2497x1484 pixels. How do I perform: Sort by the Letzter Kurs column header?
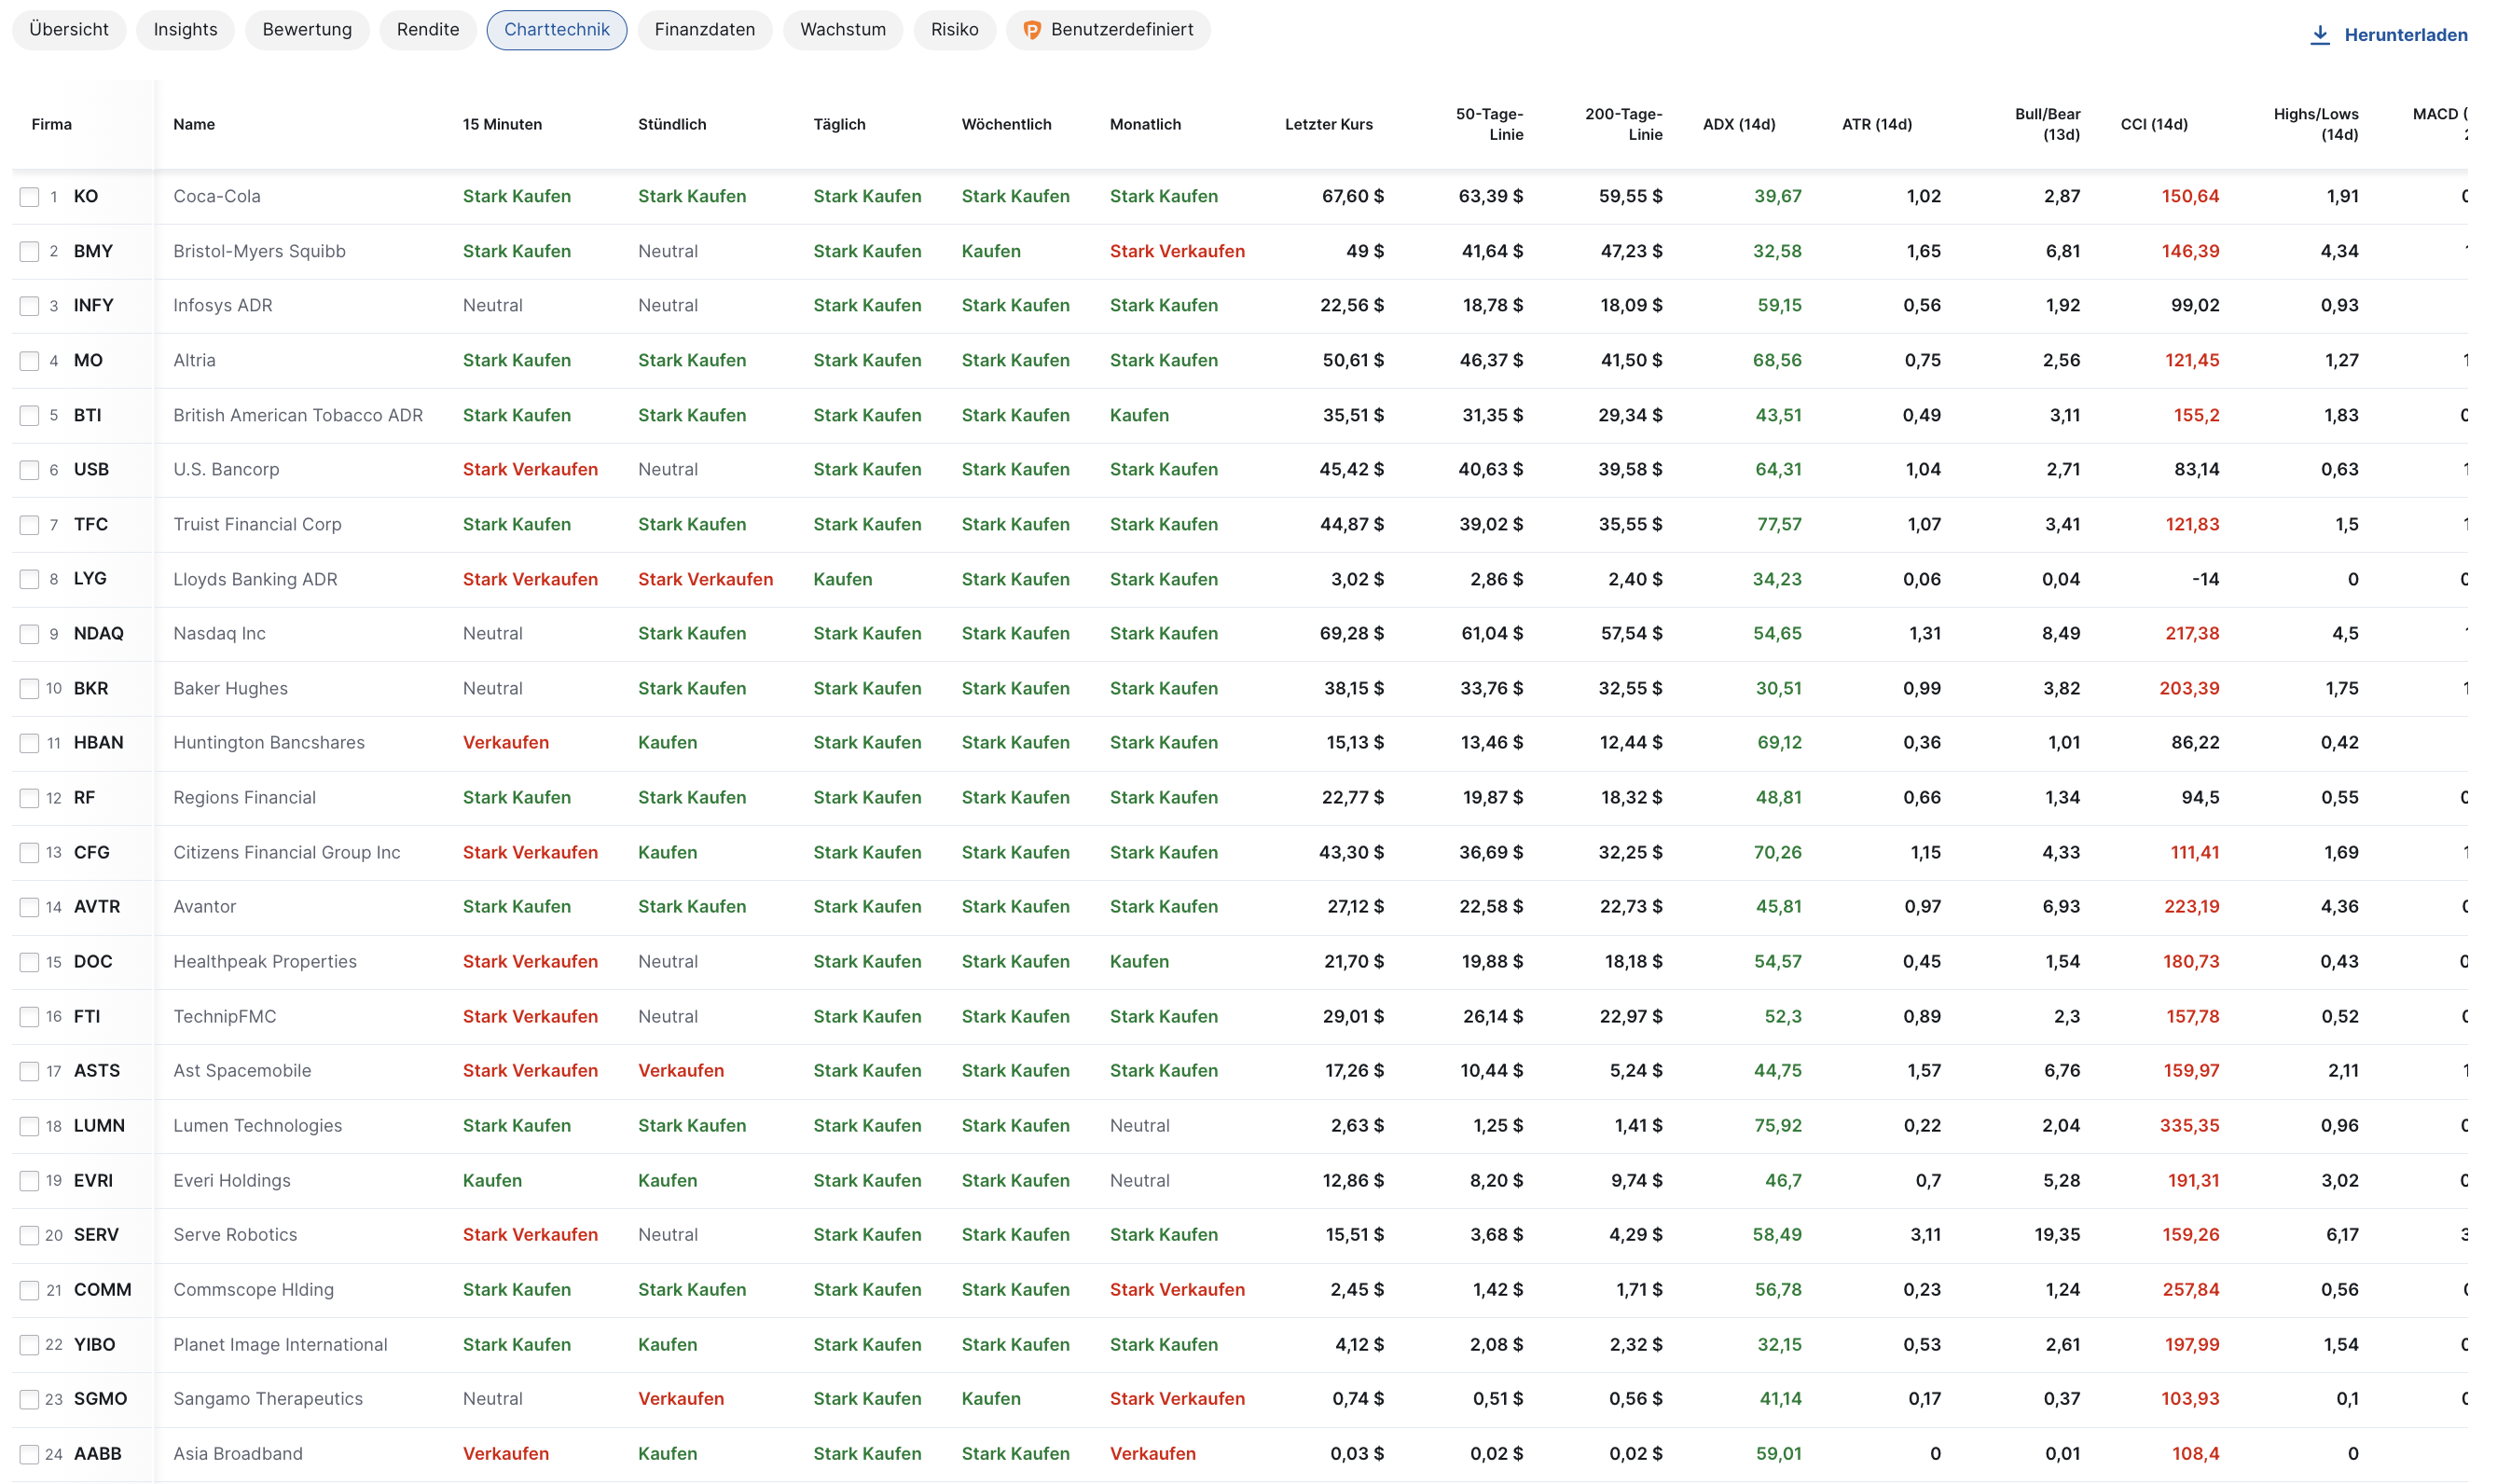(x=1328, y=124)
